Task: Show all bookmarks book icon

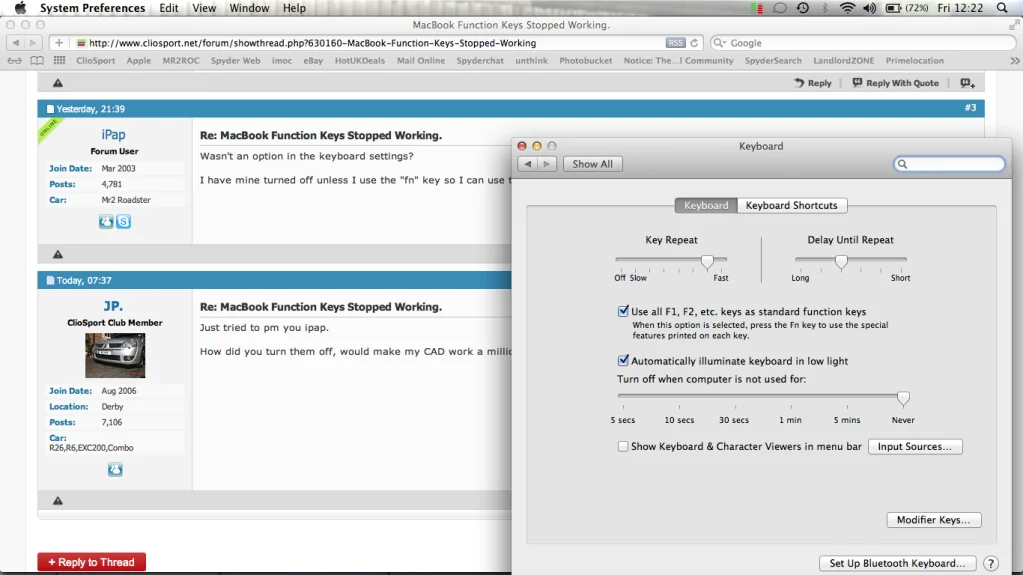Action: (x=37, y=61)
